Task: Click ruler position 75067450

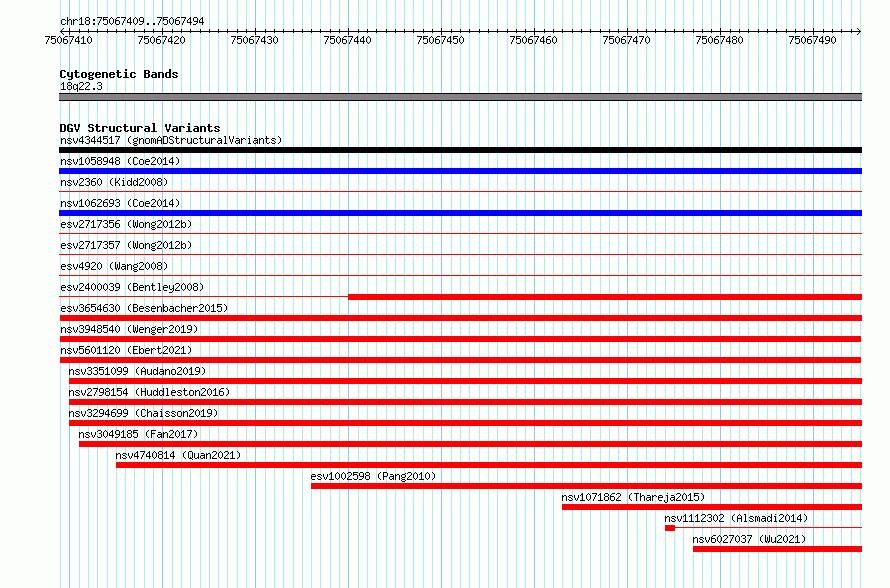Action: click(x=440, y=40)
